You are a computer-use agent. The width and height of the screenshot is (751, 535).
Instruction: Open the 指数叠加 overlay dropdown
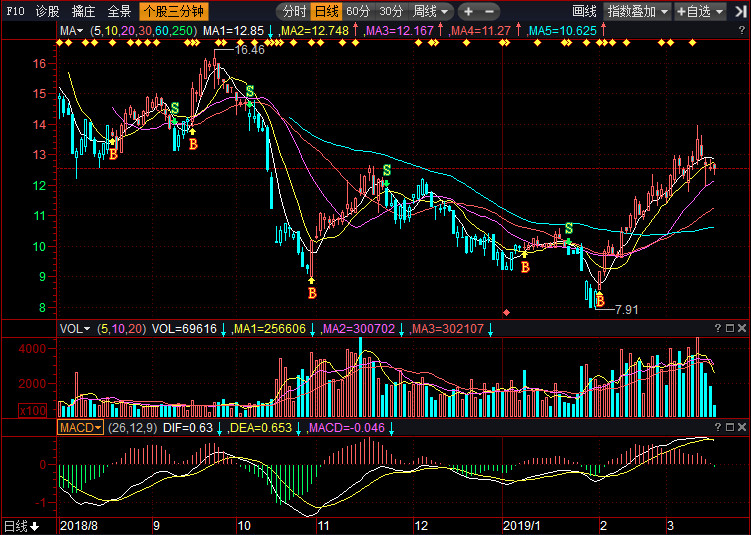(638, 12)
